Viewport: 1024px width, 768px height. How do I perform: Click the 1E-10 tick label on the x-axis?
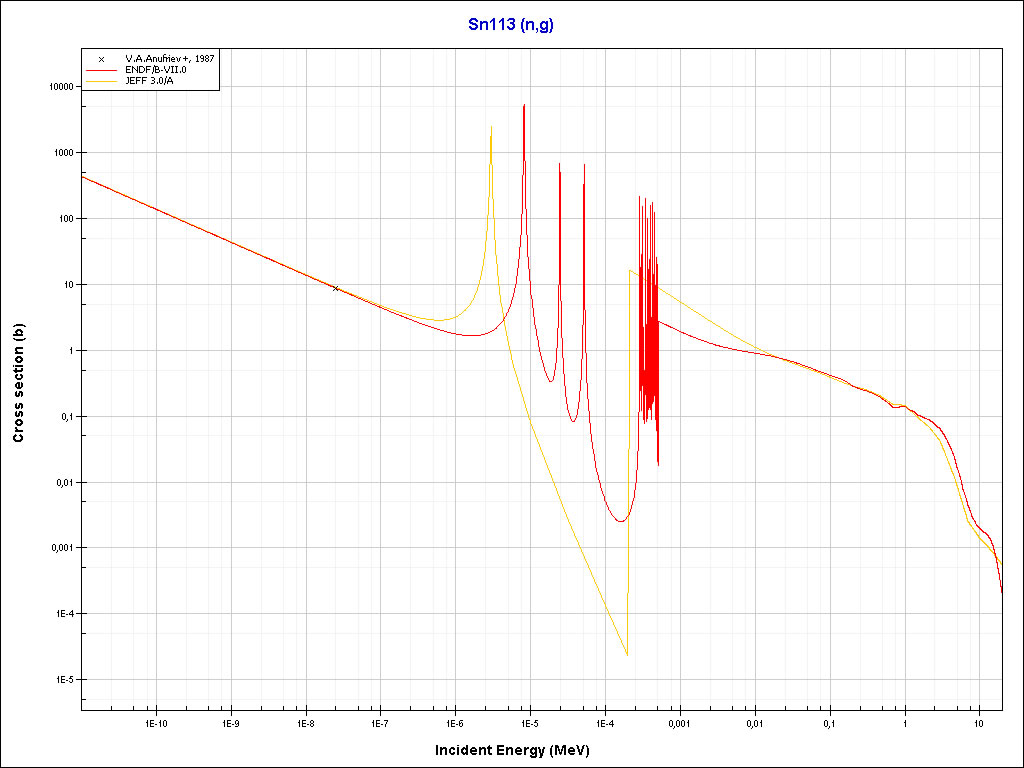coord(155,722)
